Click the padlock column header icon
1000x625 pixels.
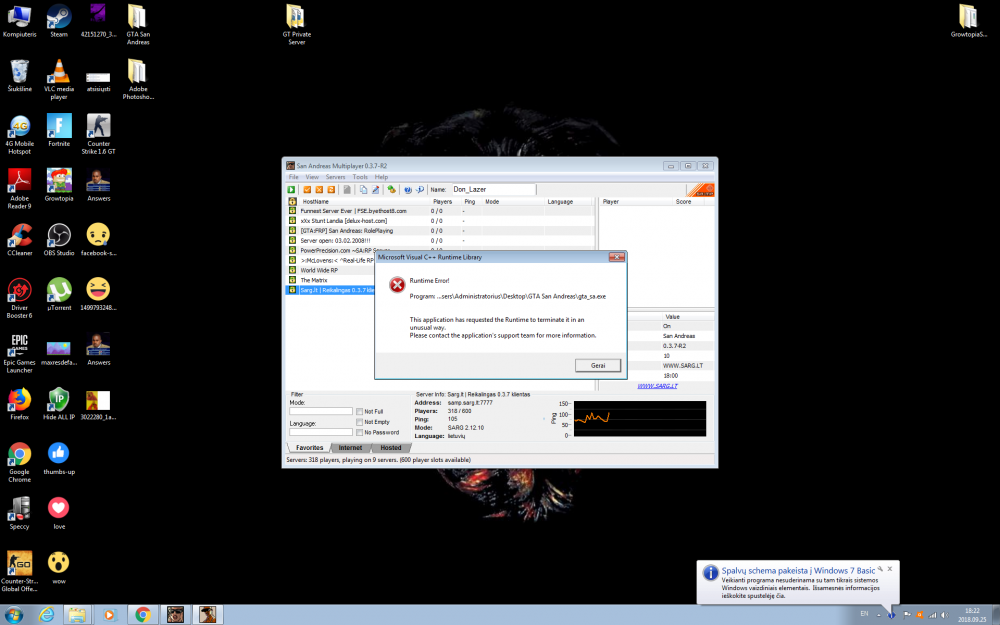(292, 202)
